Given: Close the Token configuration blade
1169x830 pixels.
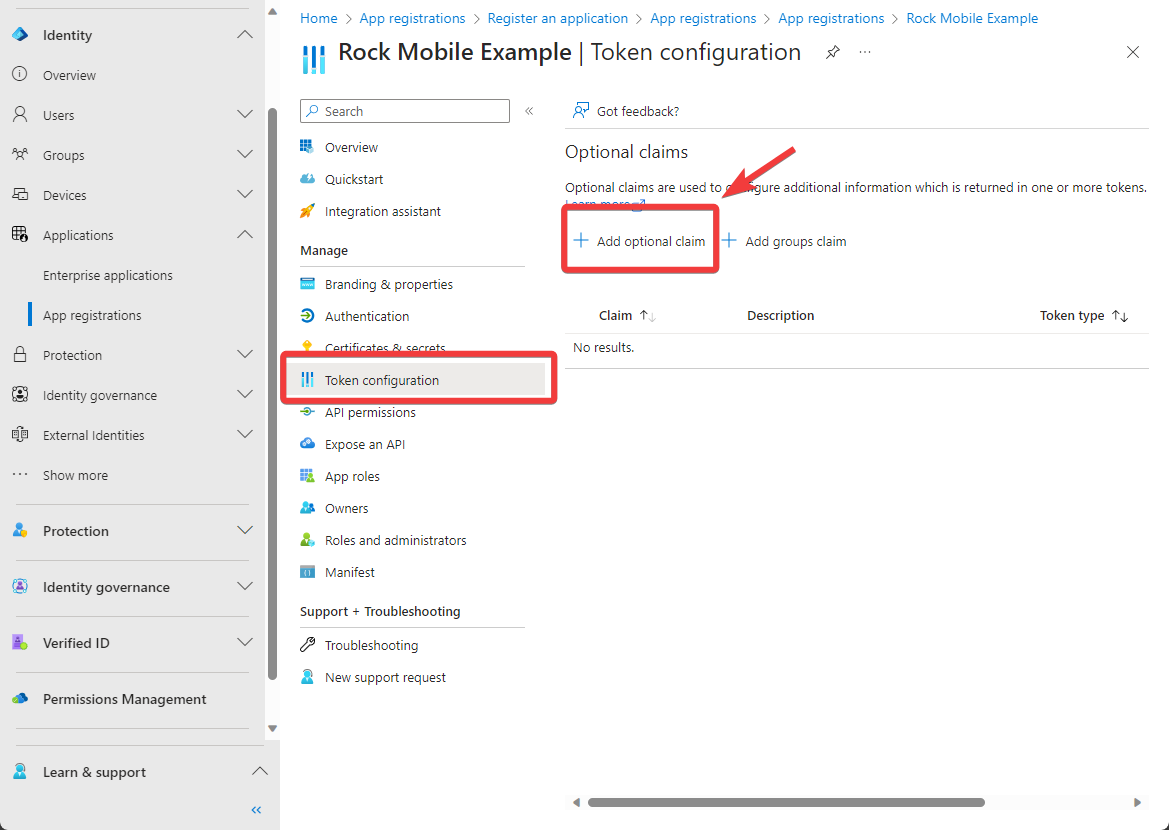Looking at the screenshot, I should 1132,52.
